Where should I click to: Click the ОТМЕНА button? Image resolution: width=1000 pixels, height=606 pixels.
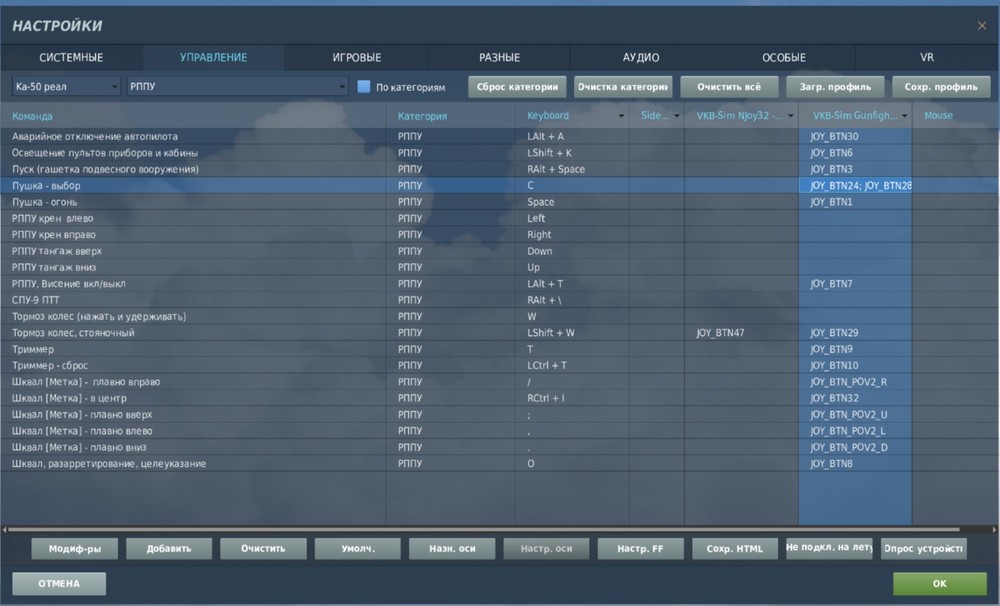[x=59, y=584]
